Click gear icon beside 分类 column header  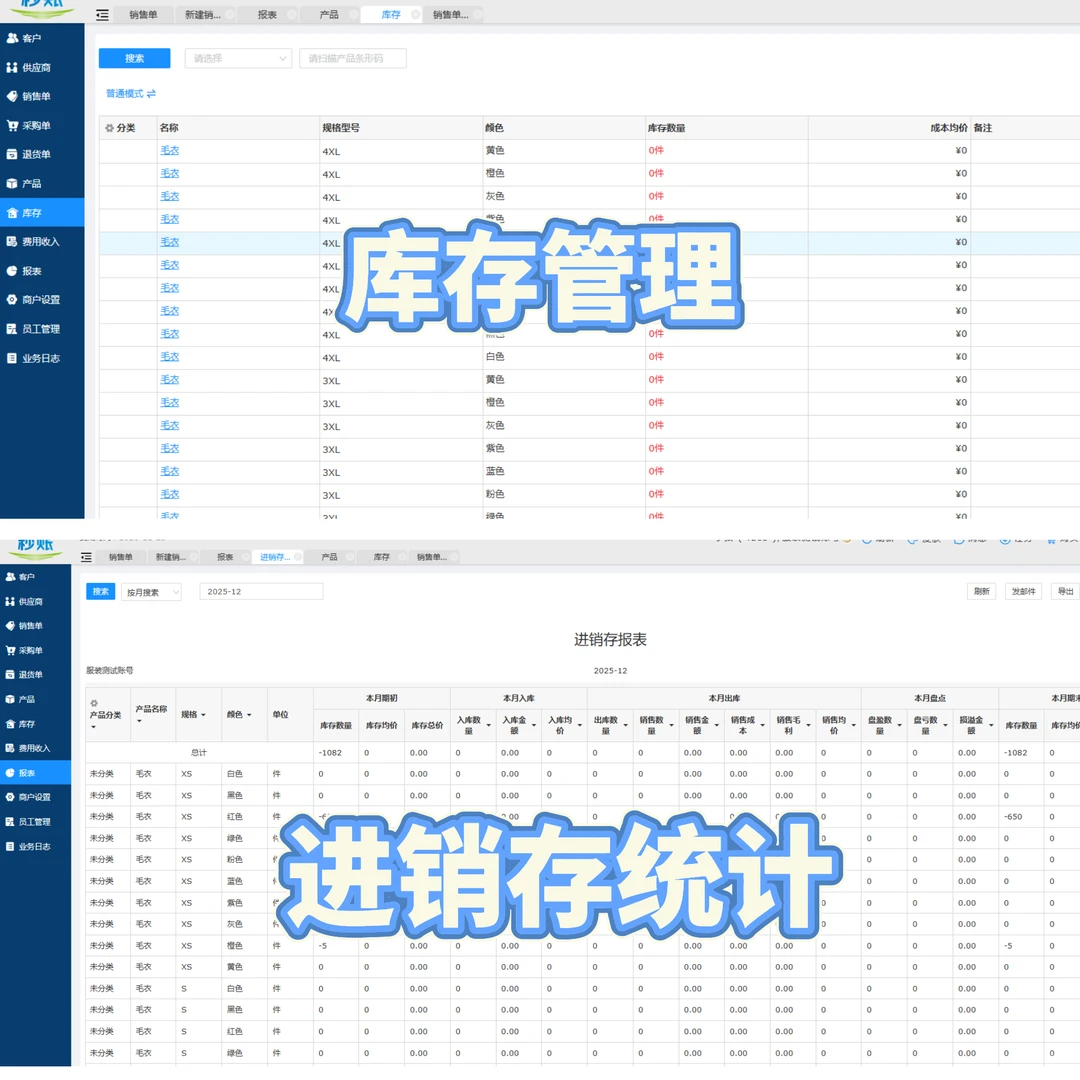point(109,128)
